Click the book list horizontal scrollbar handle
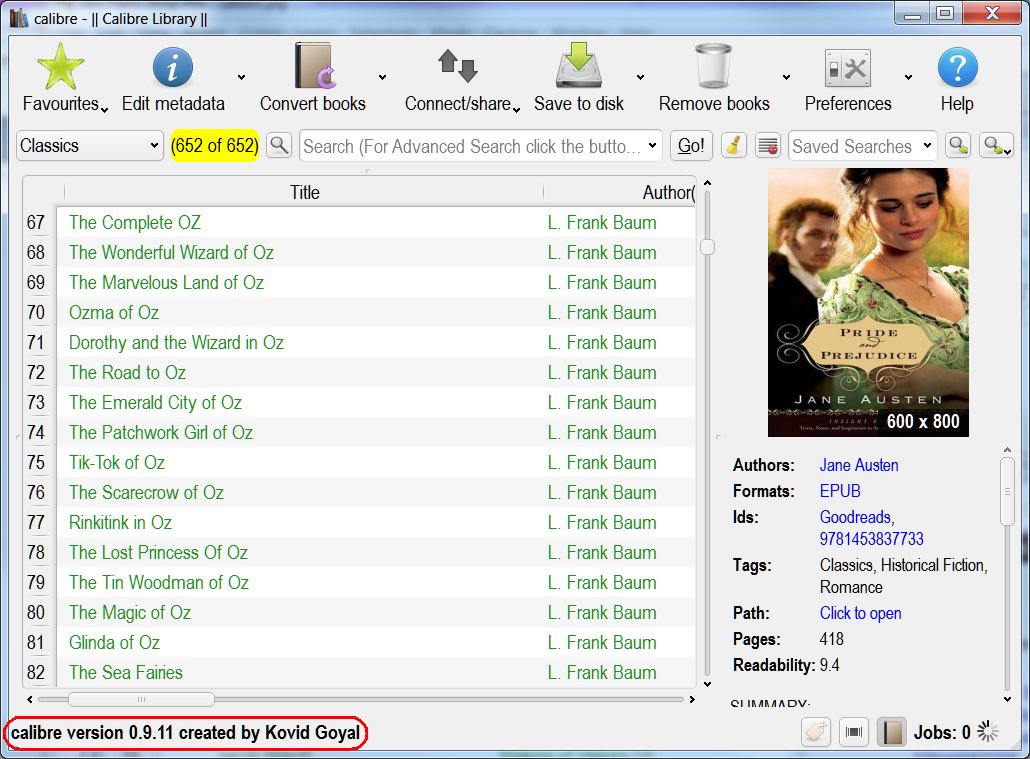 tap(141, 699)
